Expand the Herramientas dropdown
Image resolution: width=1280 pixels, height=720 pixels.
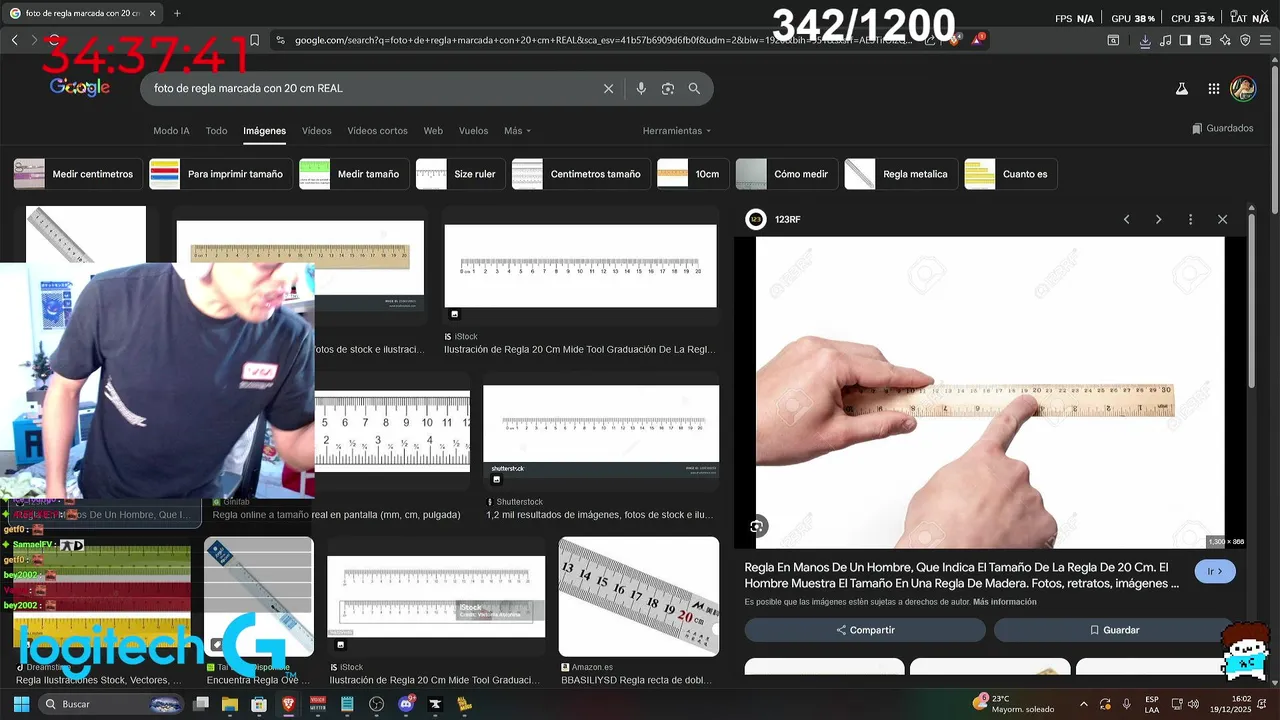pos(677,131)
